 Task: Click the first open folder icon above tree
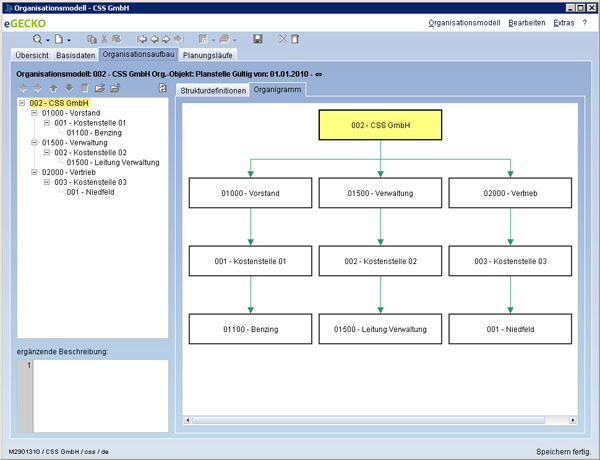pyautogui.click(x=99, y=88)
